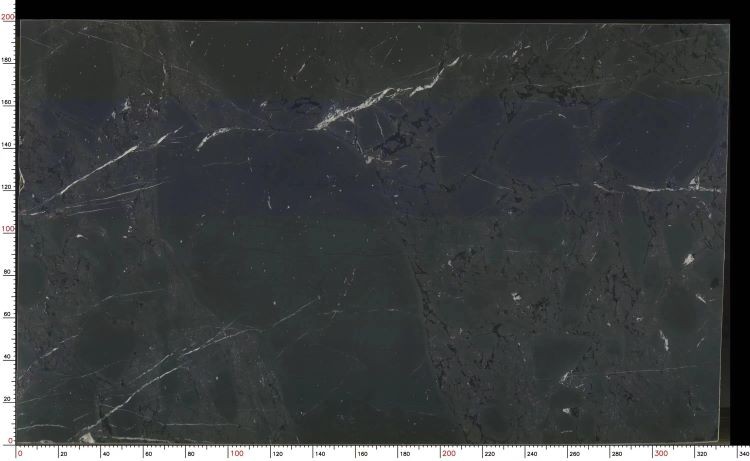Pick the 340 label on horizontal ruler
The width and height of the screenshot is (750, 461).
coord(744,453)
